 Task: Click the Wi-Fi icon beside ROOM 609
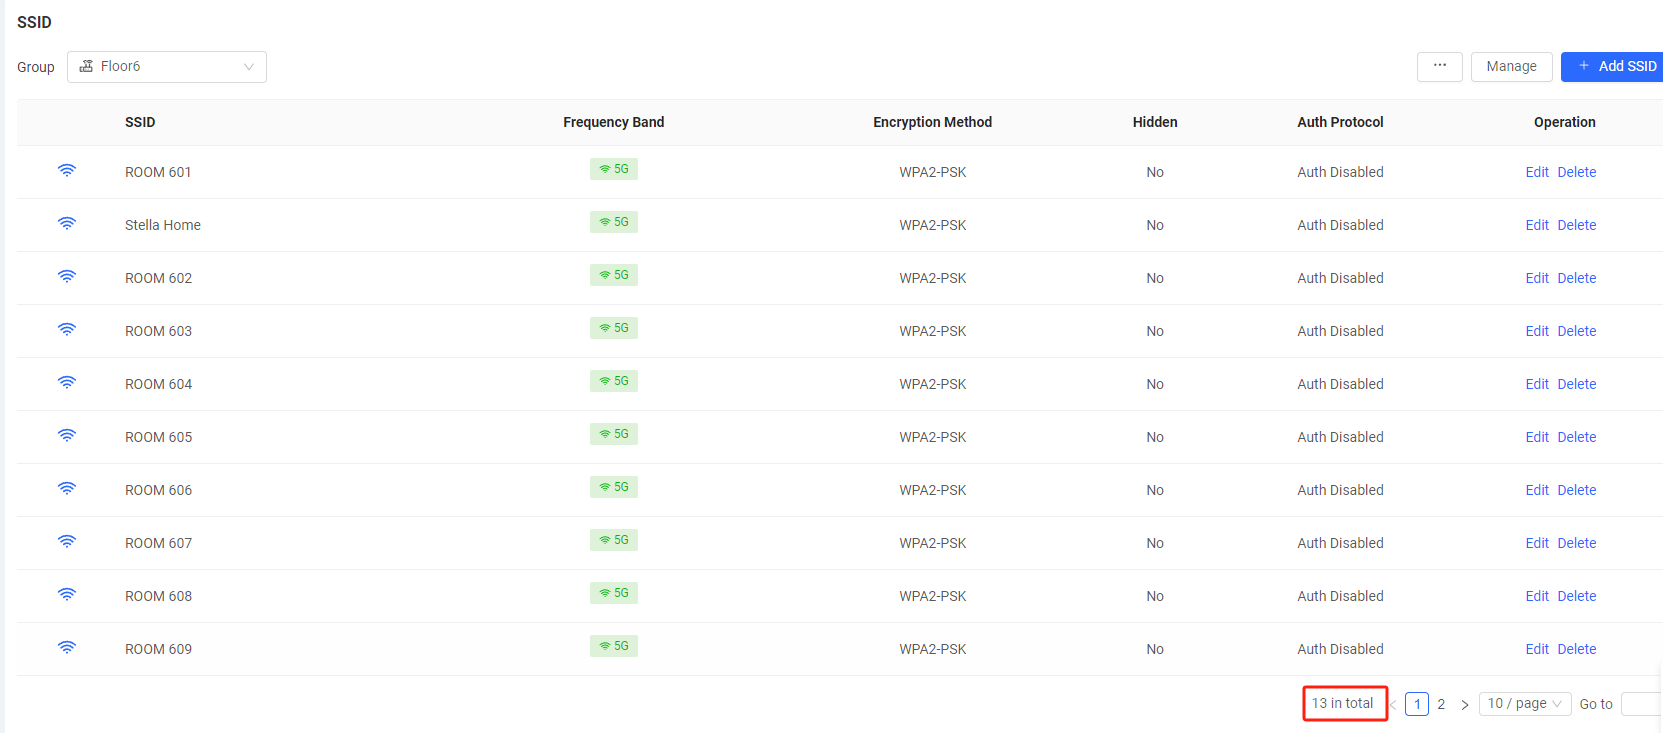pos(67,648)
